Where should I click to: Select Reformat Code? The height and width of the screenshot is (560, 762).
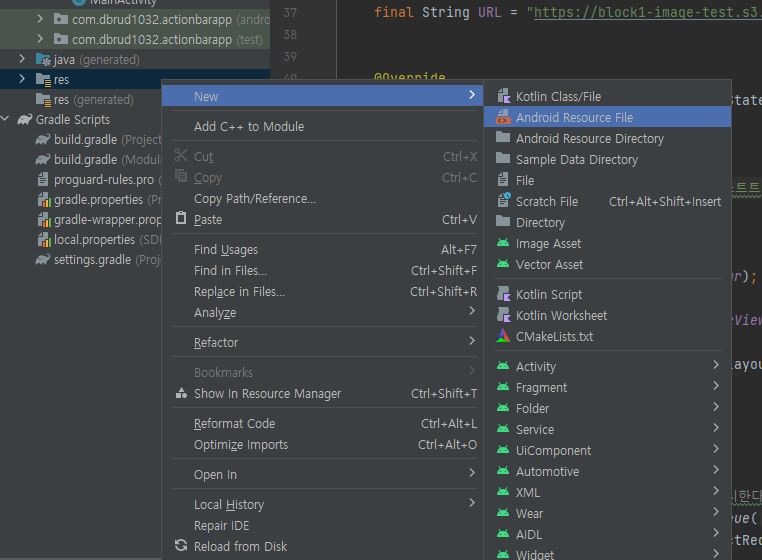click(x=322, y=423)
